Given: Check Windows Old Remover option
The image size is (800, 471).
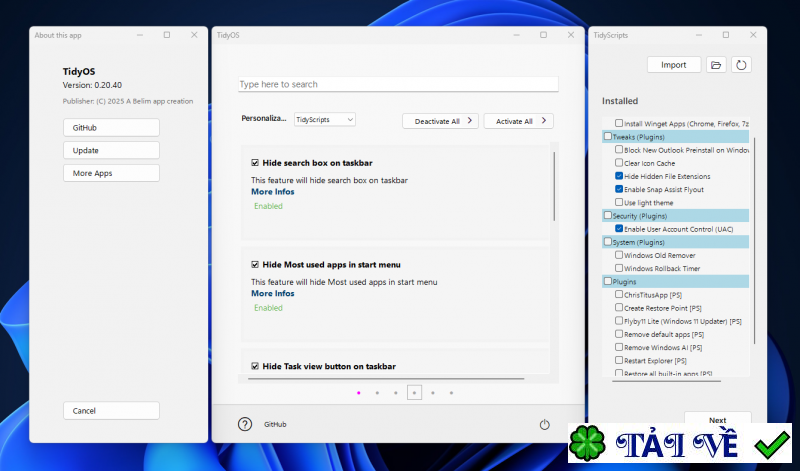Looking at the screenshot, I should click(x=619, y=255).
